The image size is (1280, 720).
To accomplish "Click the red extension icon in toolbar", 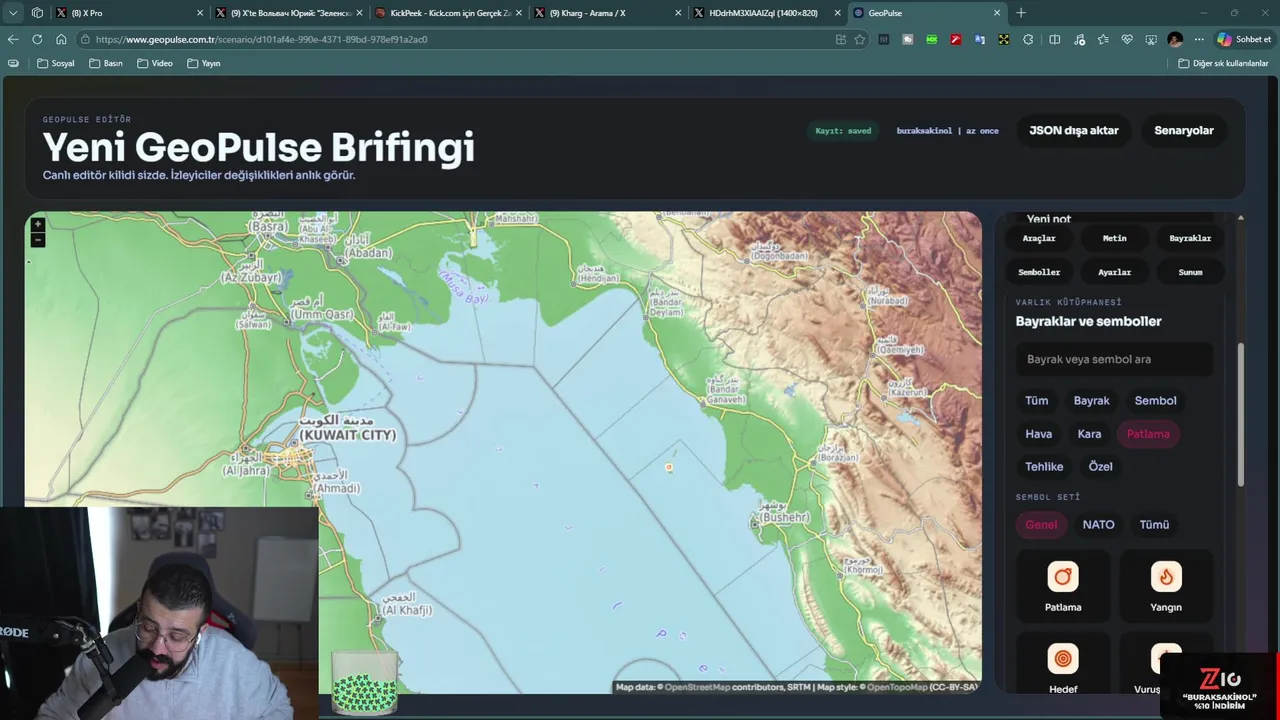I will [956, 39].
